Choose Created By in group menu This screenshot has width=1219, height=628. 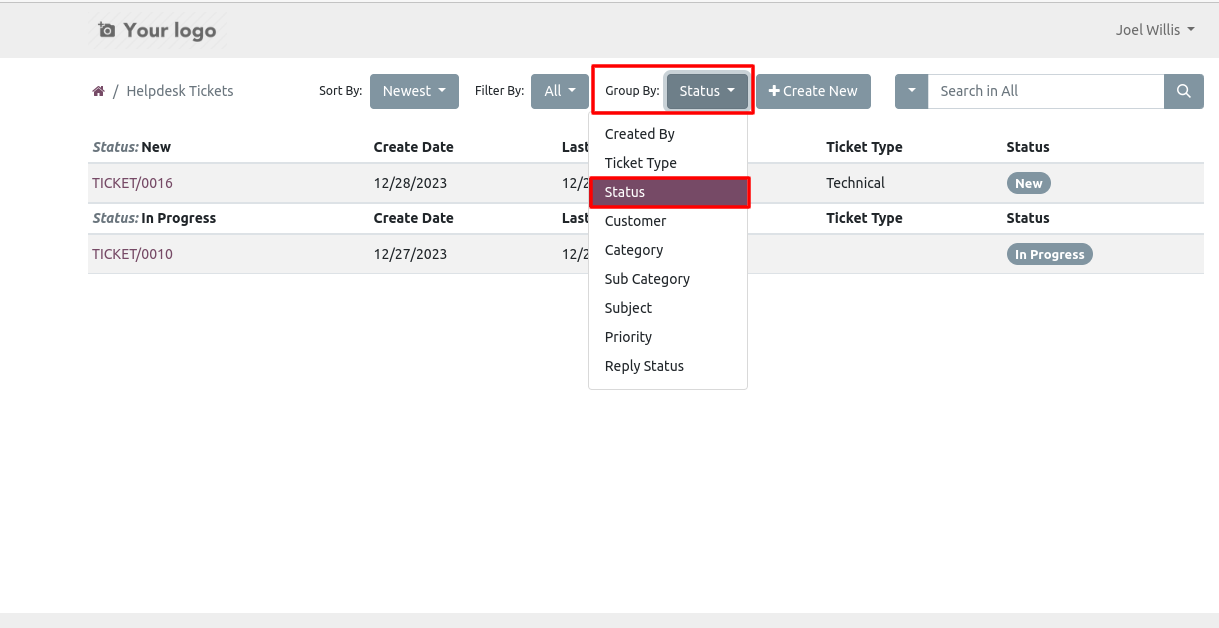668,134
